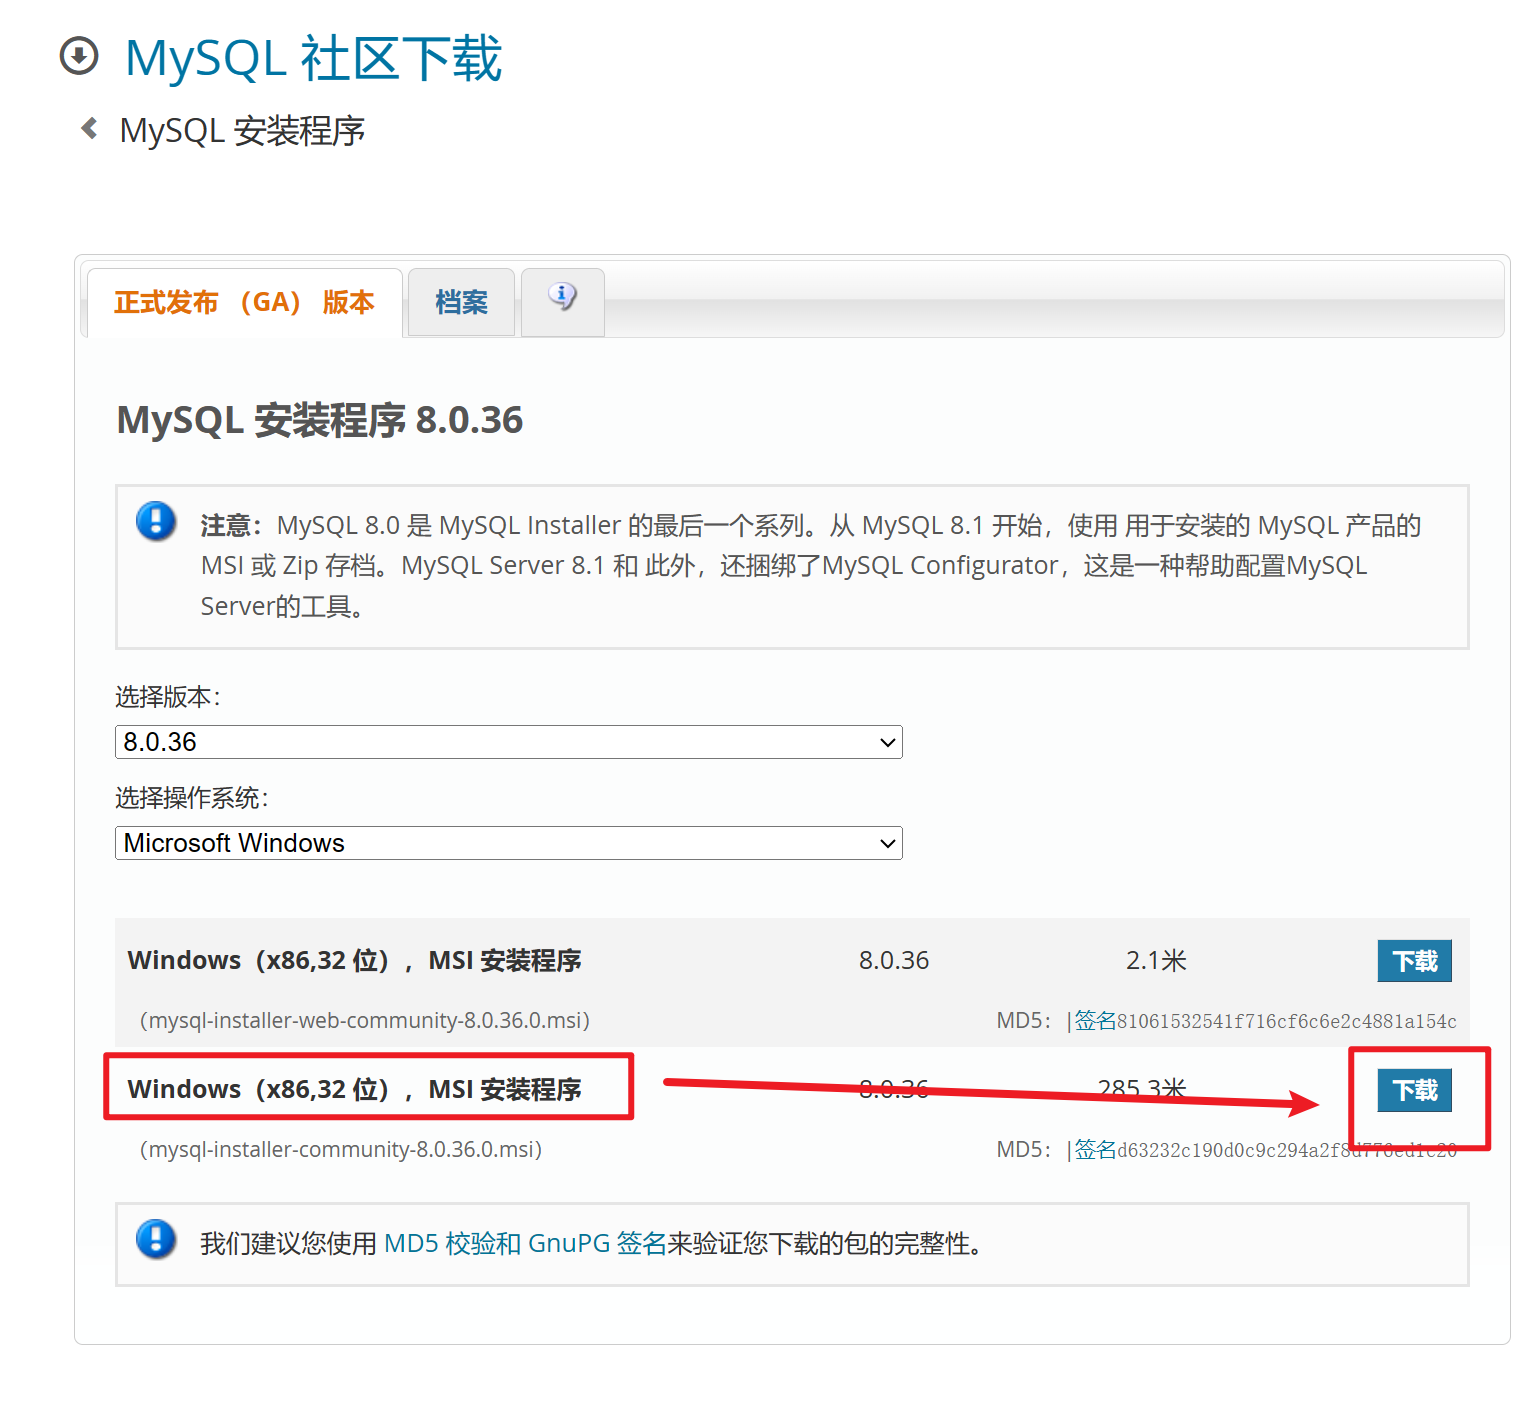This screenshot has height=1426, width=1524.
Task: Download the full community installer highlighted in red
Action: [1413, 1091]
